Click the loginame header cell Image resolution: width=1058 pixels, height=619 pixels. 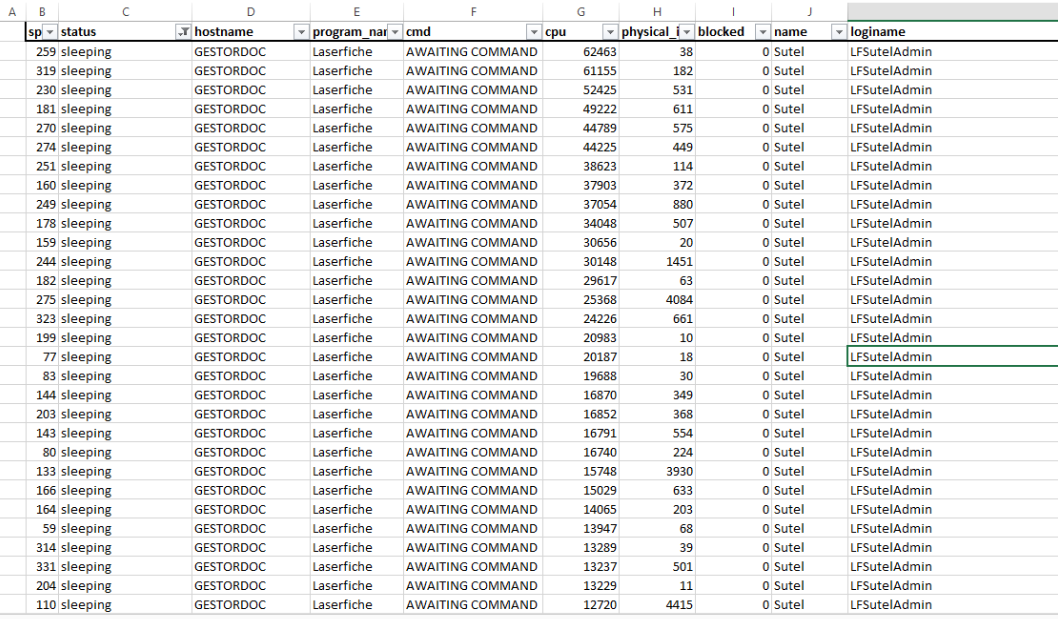click(x=953, y=32)
